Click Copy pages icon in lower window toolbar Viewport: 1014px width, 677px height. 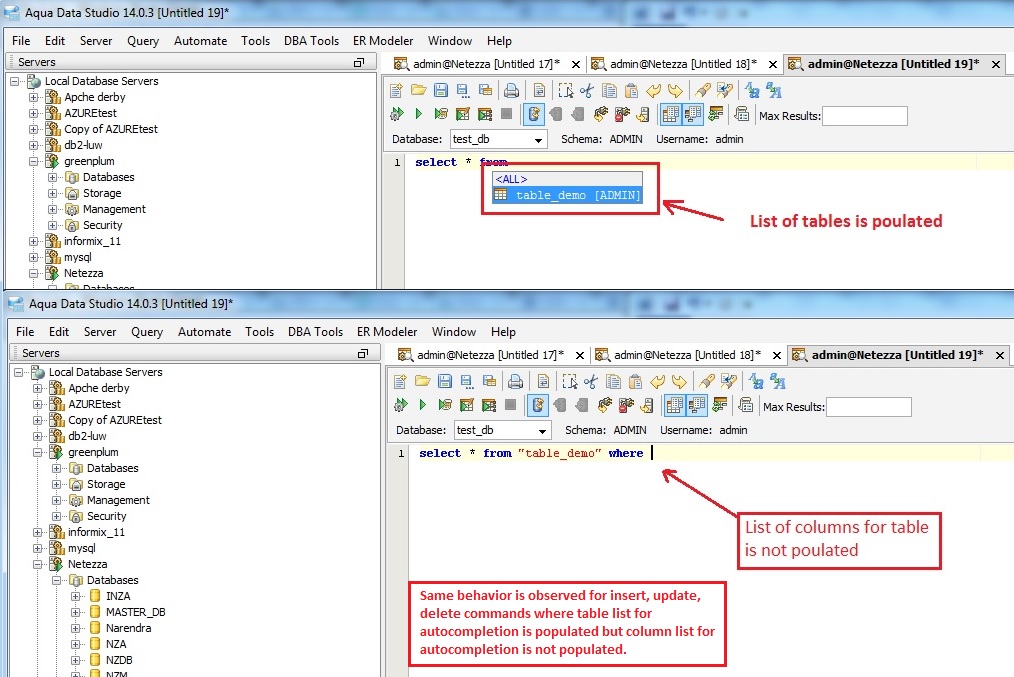pyautogui.click(x=613, y=381)
